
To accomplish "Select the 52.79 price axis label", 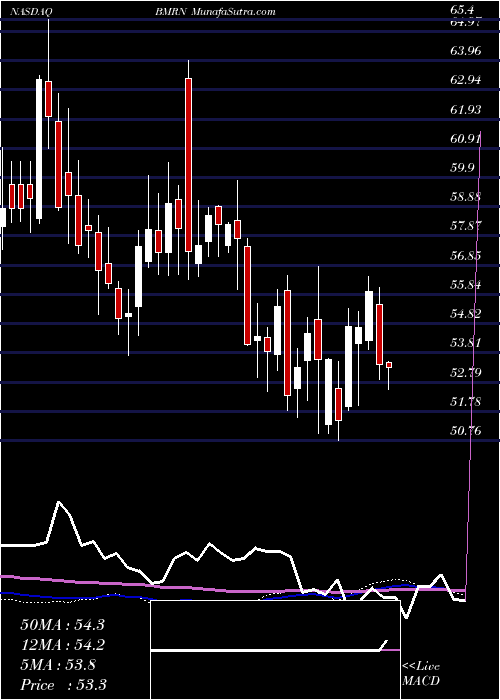I will (466, 372).
